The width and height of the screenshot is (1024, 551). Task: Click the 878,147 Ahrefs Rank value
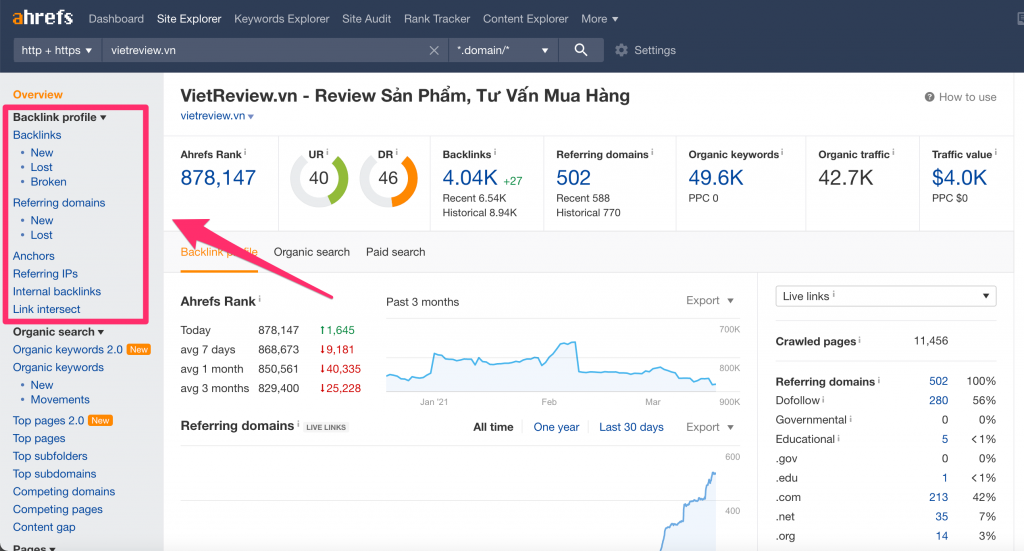218,178
